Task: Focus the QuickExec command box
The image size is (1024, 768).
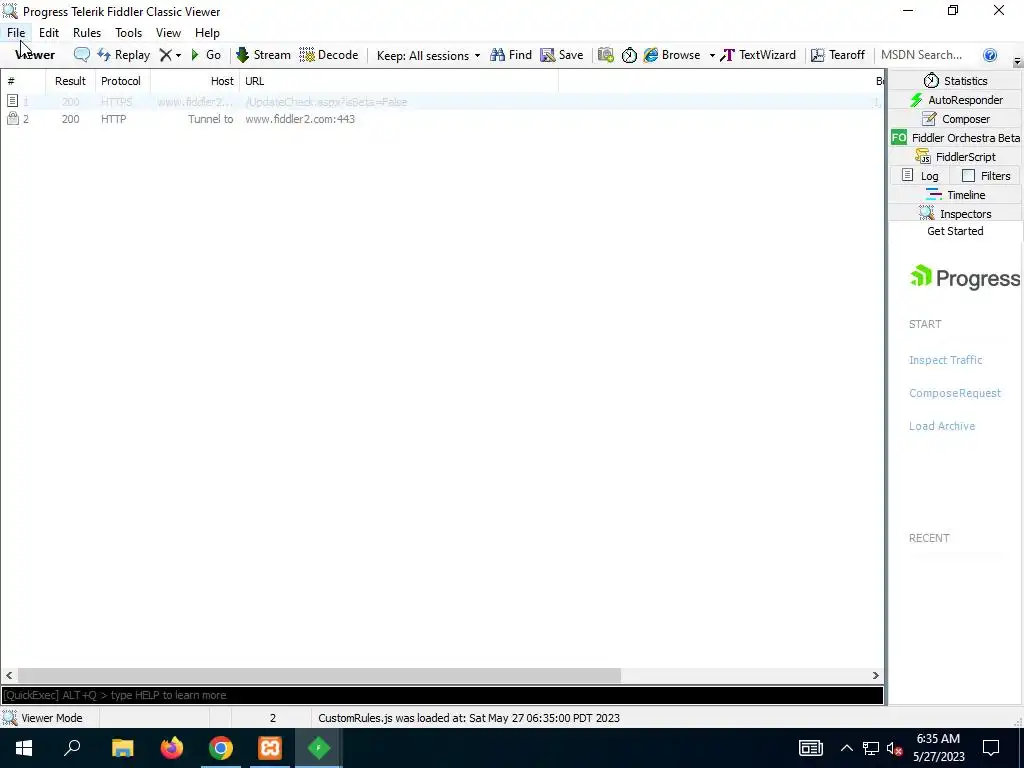Action: (x=442, y=696)
